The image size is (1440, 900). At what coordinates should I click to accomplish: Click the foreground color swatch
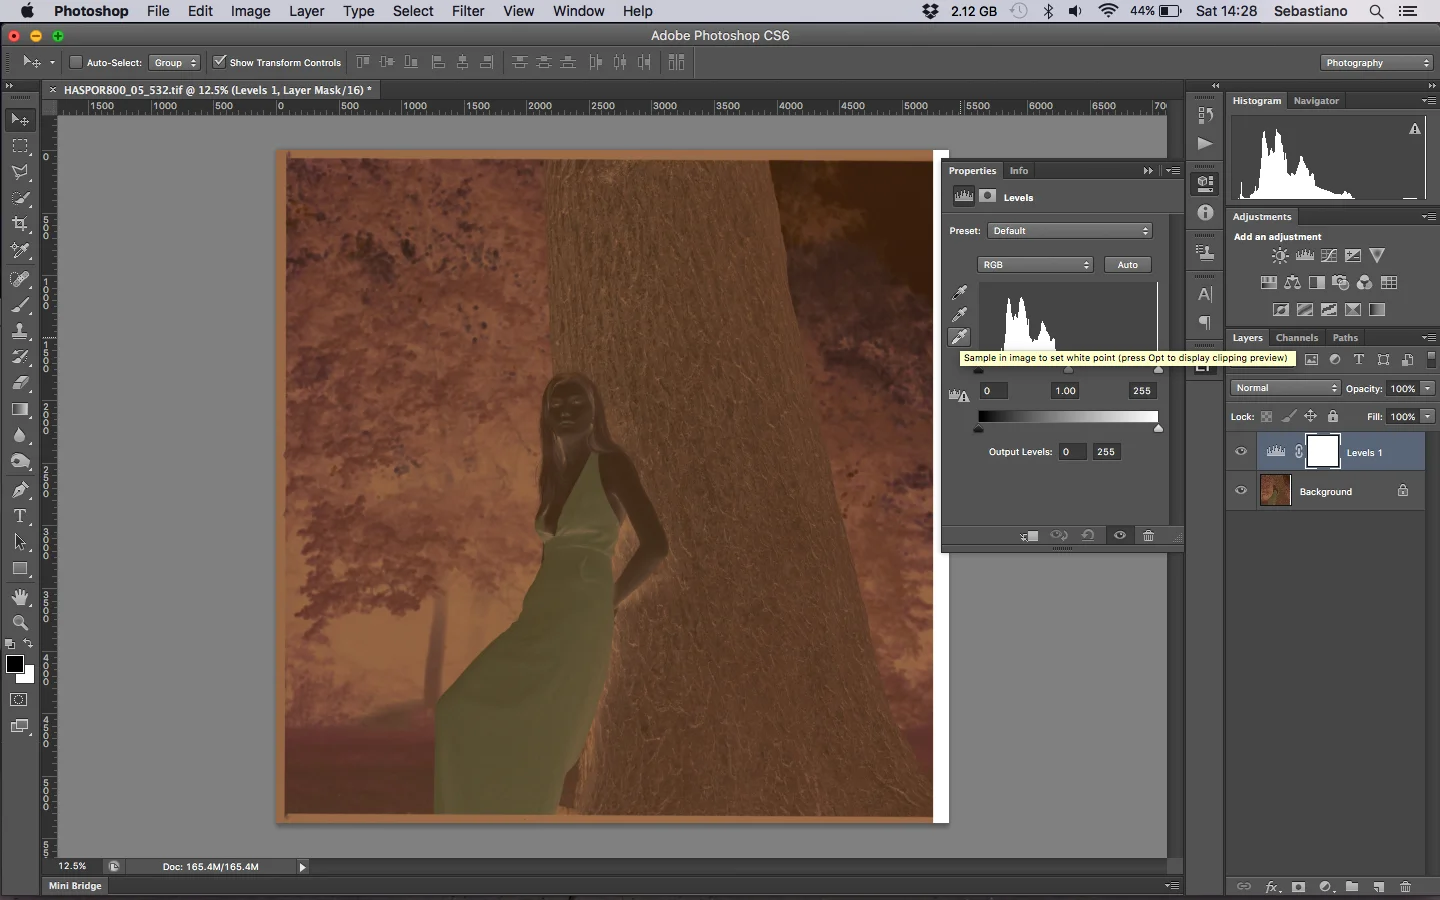[x=15, y=665]
